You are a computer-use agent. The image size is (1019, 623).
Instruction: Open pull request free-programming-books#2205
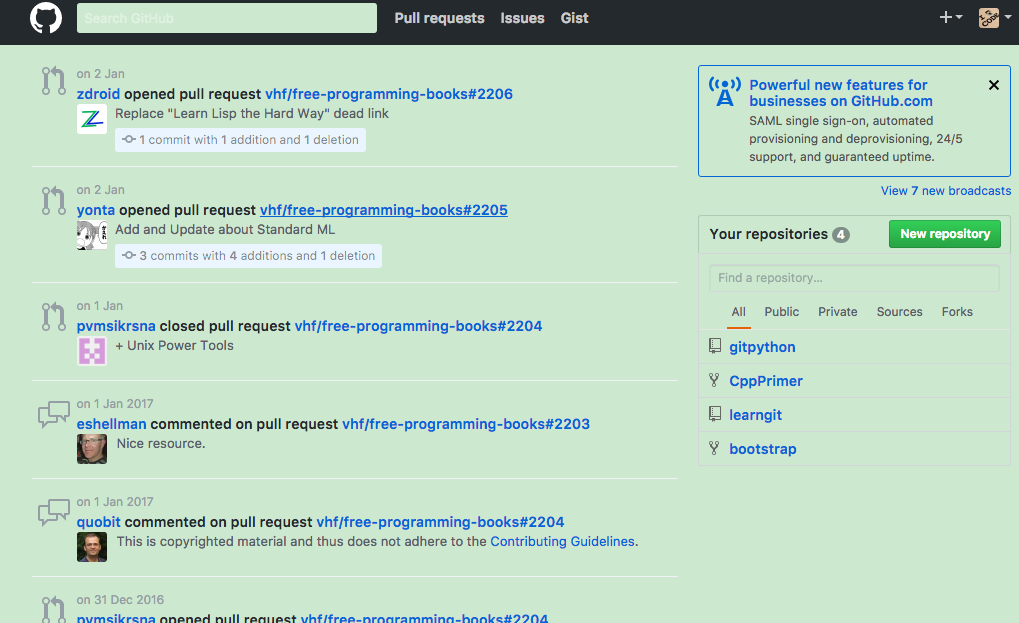click(383, 210)
